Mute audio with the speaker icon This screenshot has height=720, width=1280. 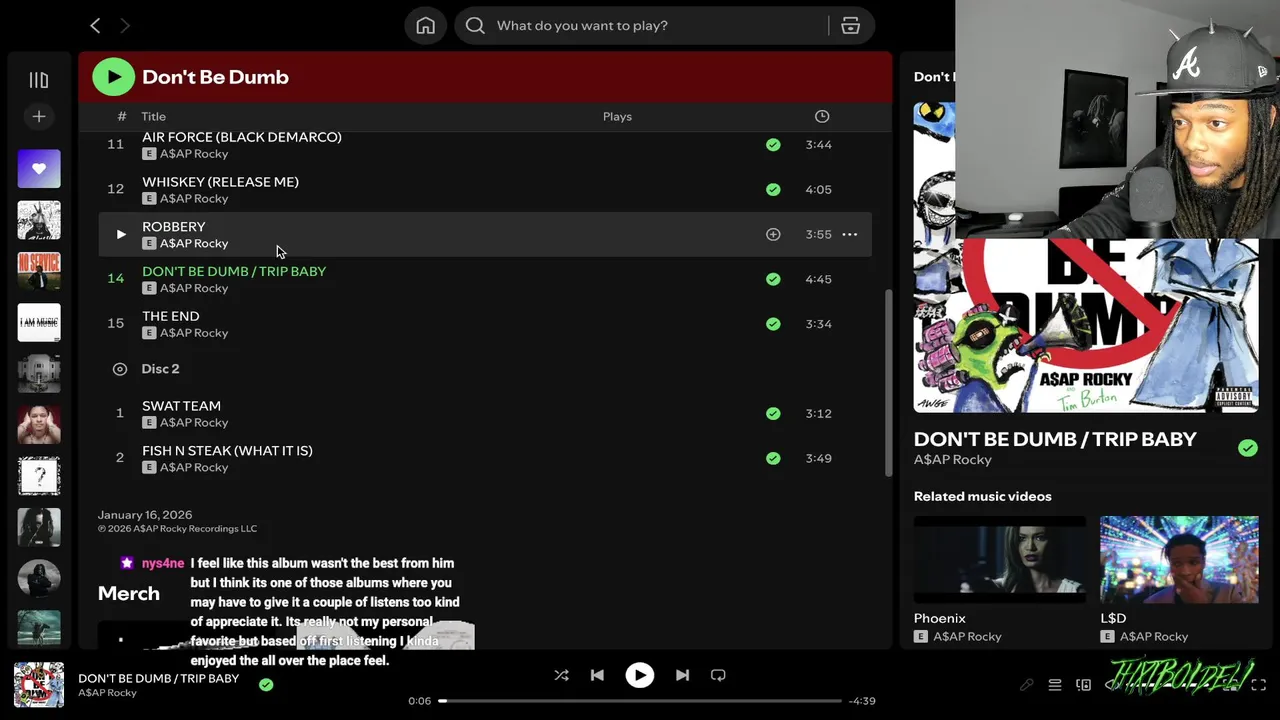(1113, 685)
